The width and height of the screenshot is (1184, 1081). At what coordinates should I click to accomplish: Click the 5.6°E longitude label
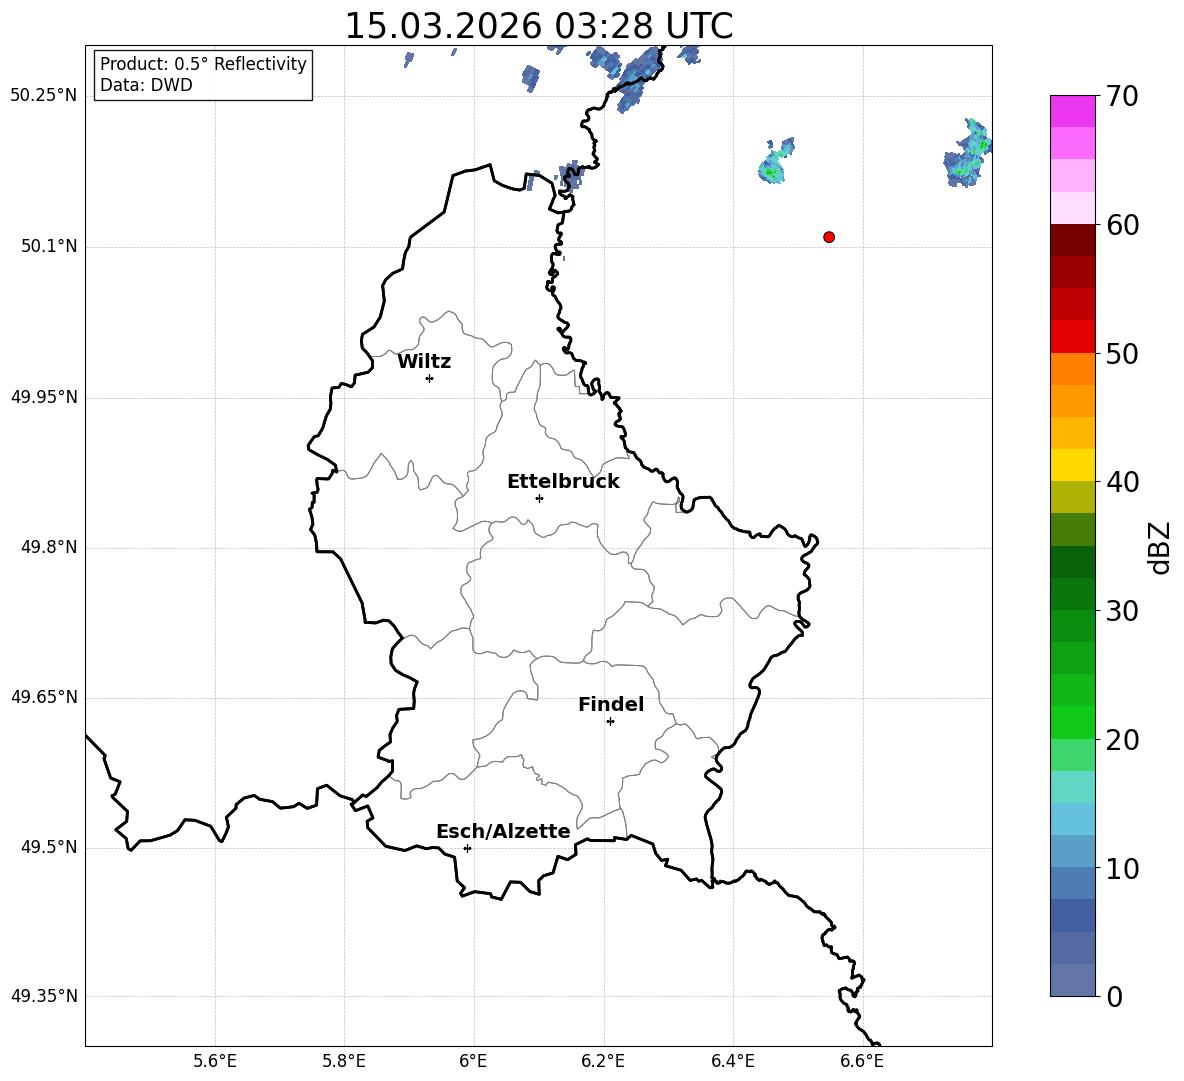point(215,1061)
